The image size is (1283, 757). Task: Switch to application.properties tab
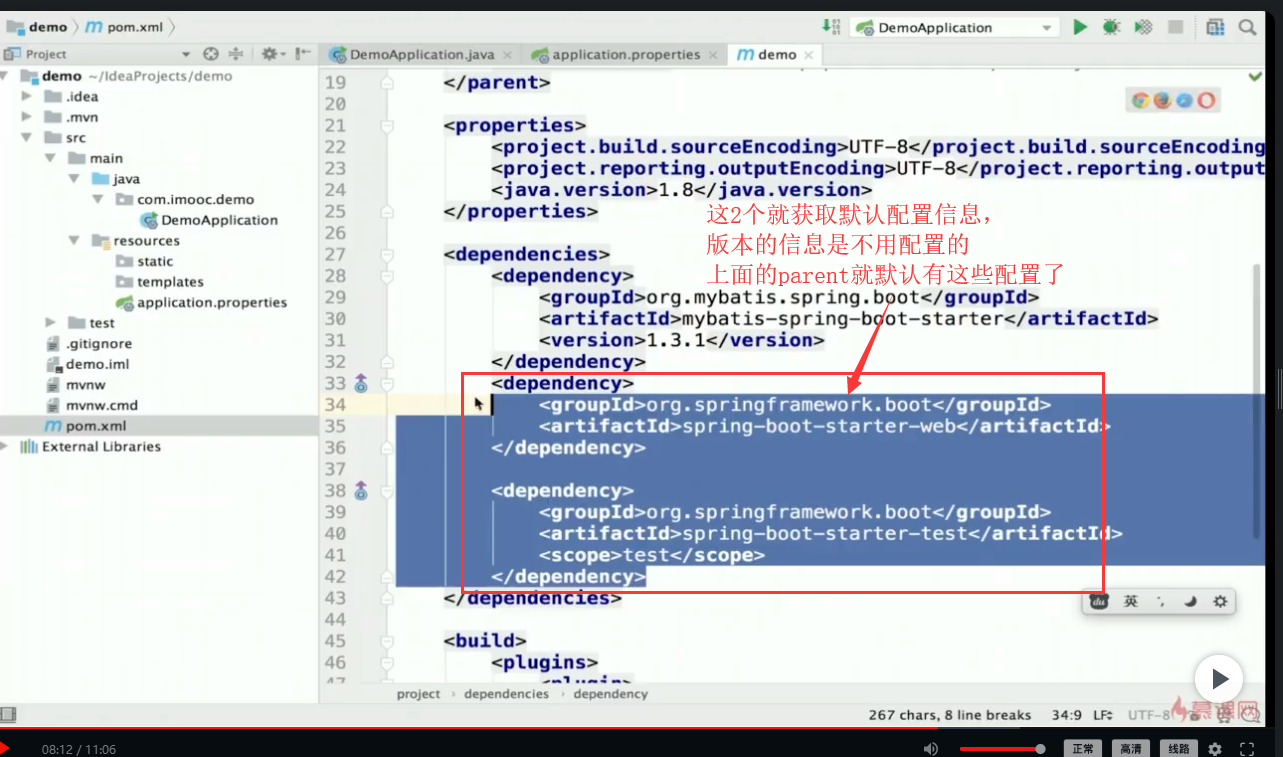click(x=626, y=55)
